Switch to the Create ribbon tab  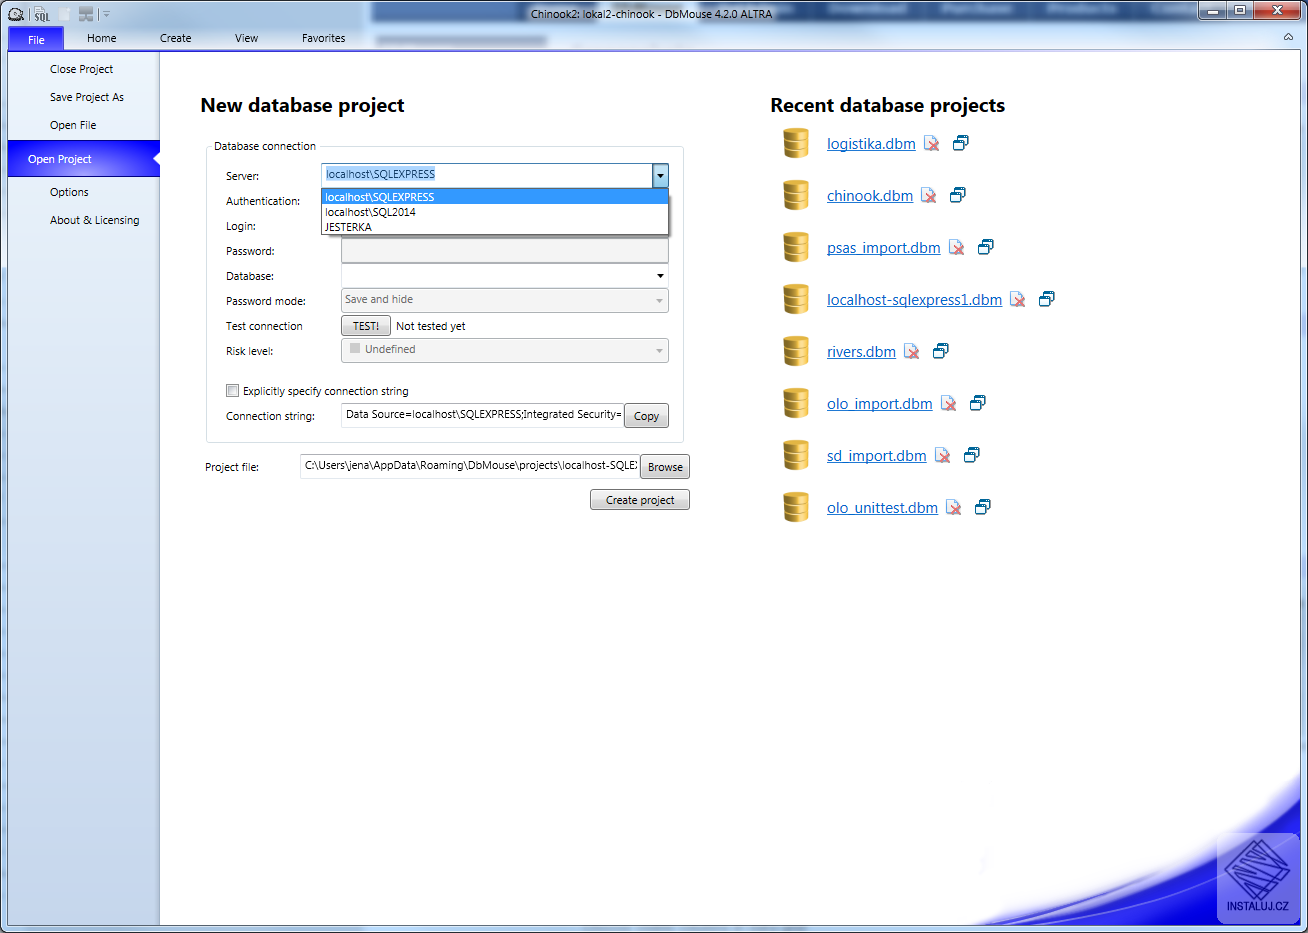[175, 38]
